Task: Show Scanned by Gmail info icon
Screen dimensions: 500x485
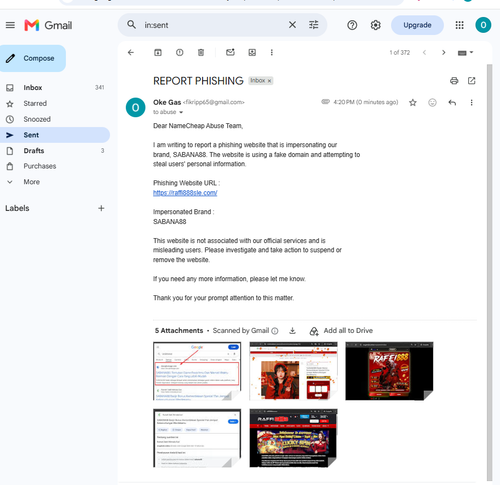Action: click(x=275, y=331)
